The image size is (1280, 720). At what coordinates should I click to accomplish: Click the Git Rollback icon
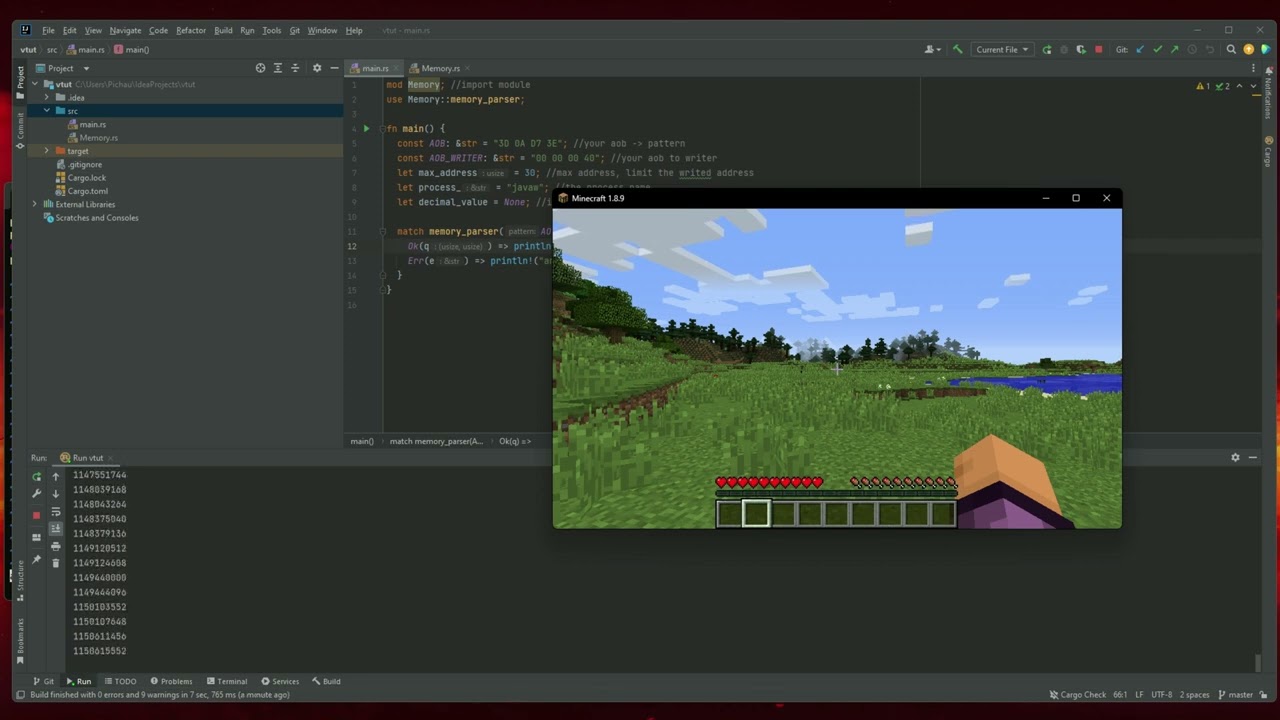coord(1210,49)
